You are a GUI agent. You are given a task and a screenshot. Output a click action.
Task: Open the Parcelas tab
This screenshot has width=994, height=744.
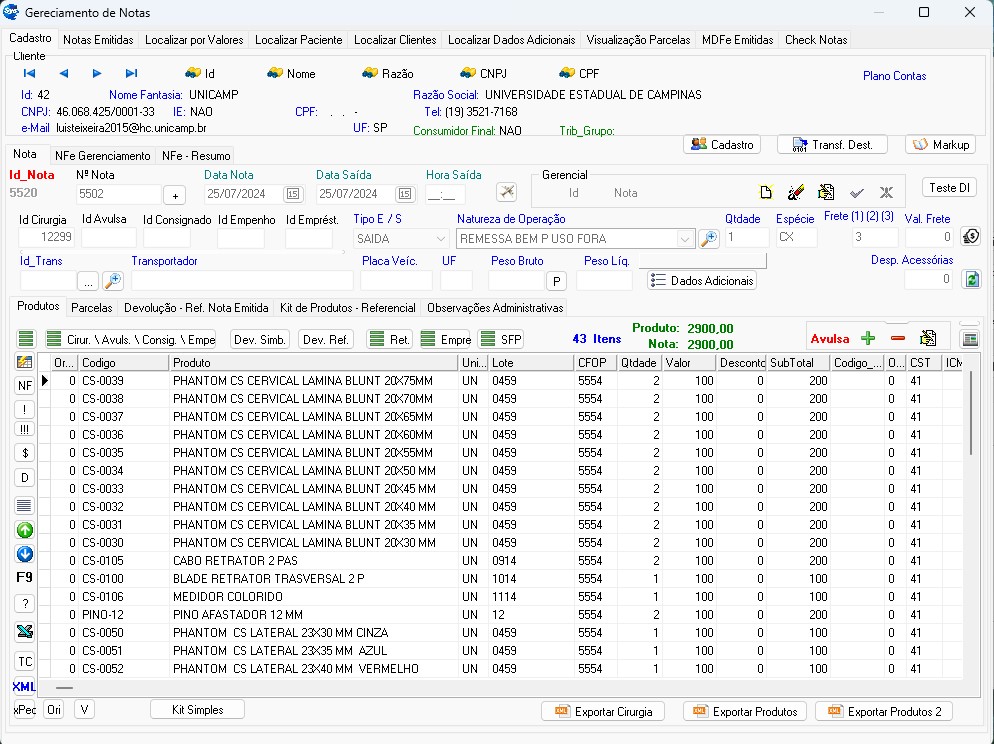pos(91,308)
